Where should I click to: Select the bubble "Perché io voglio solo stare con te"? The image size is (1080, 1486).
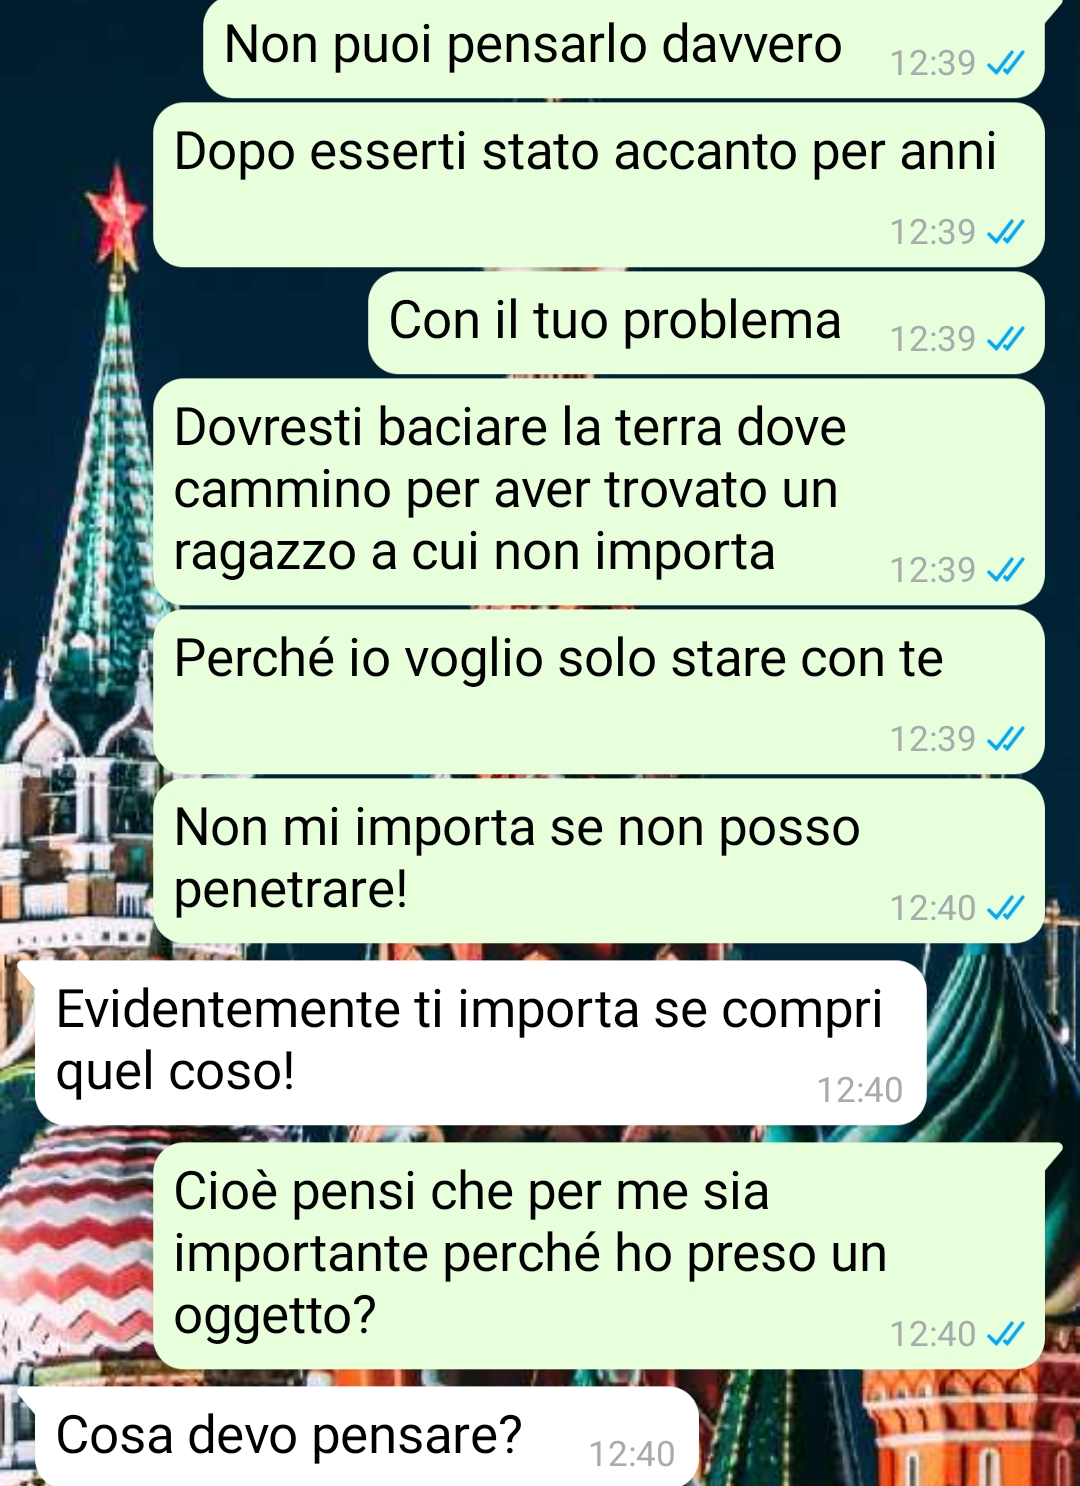point(599,692)
